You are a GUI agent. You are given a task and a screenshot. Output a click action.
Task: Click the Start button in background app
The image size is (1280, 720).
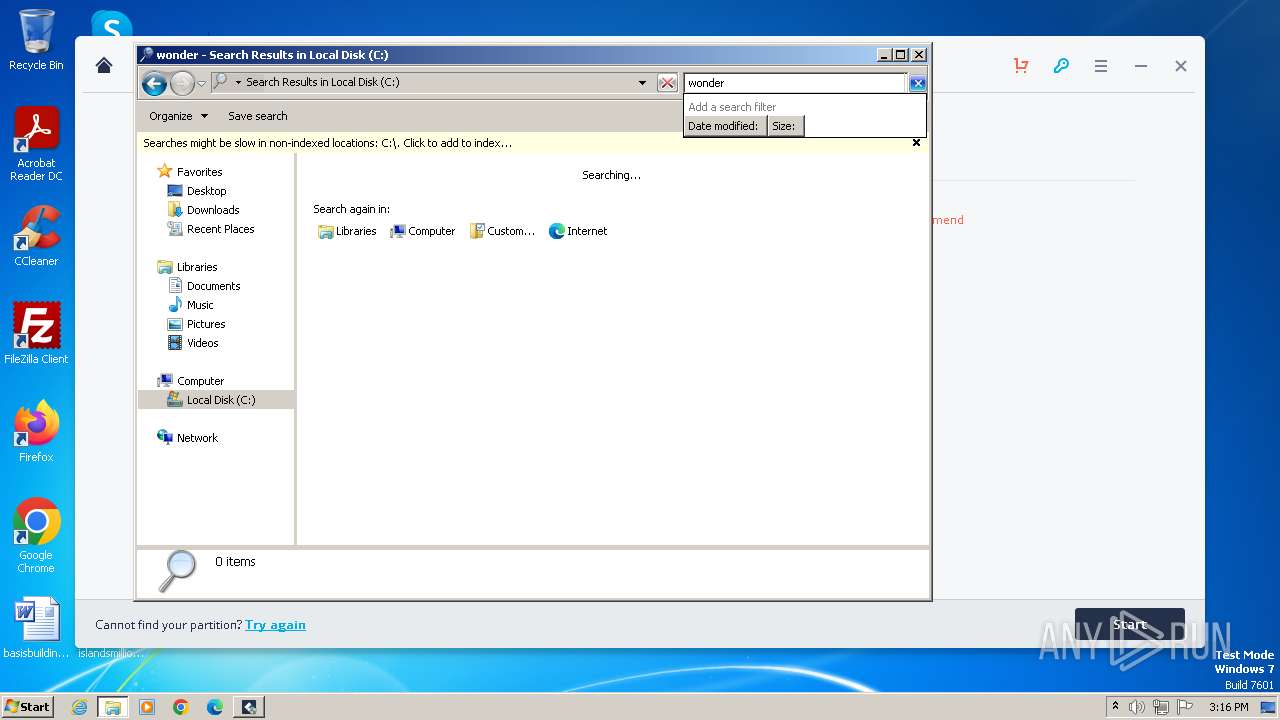pyautogui.click(x=1130, y=625)
